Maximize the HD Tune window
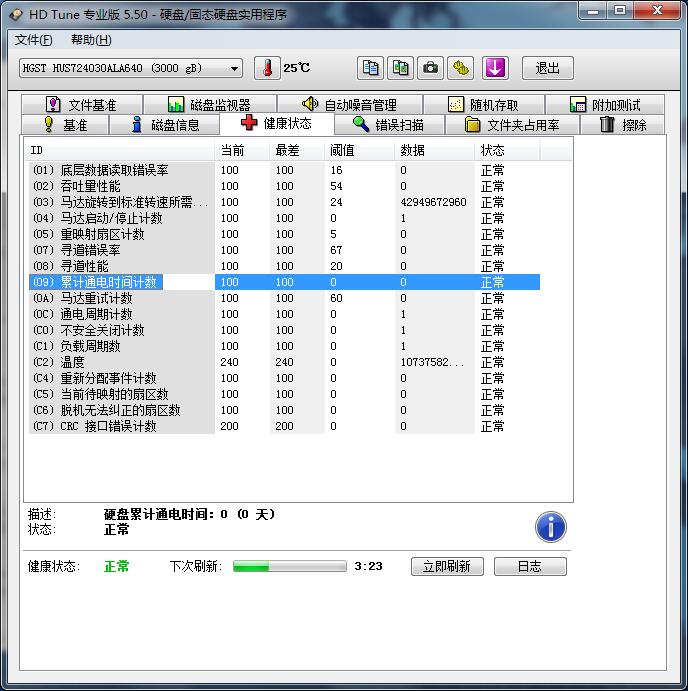The image size is (688, 691). click(x=620, y=11)
